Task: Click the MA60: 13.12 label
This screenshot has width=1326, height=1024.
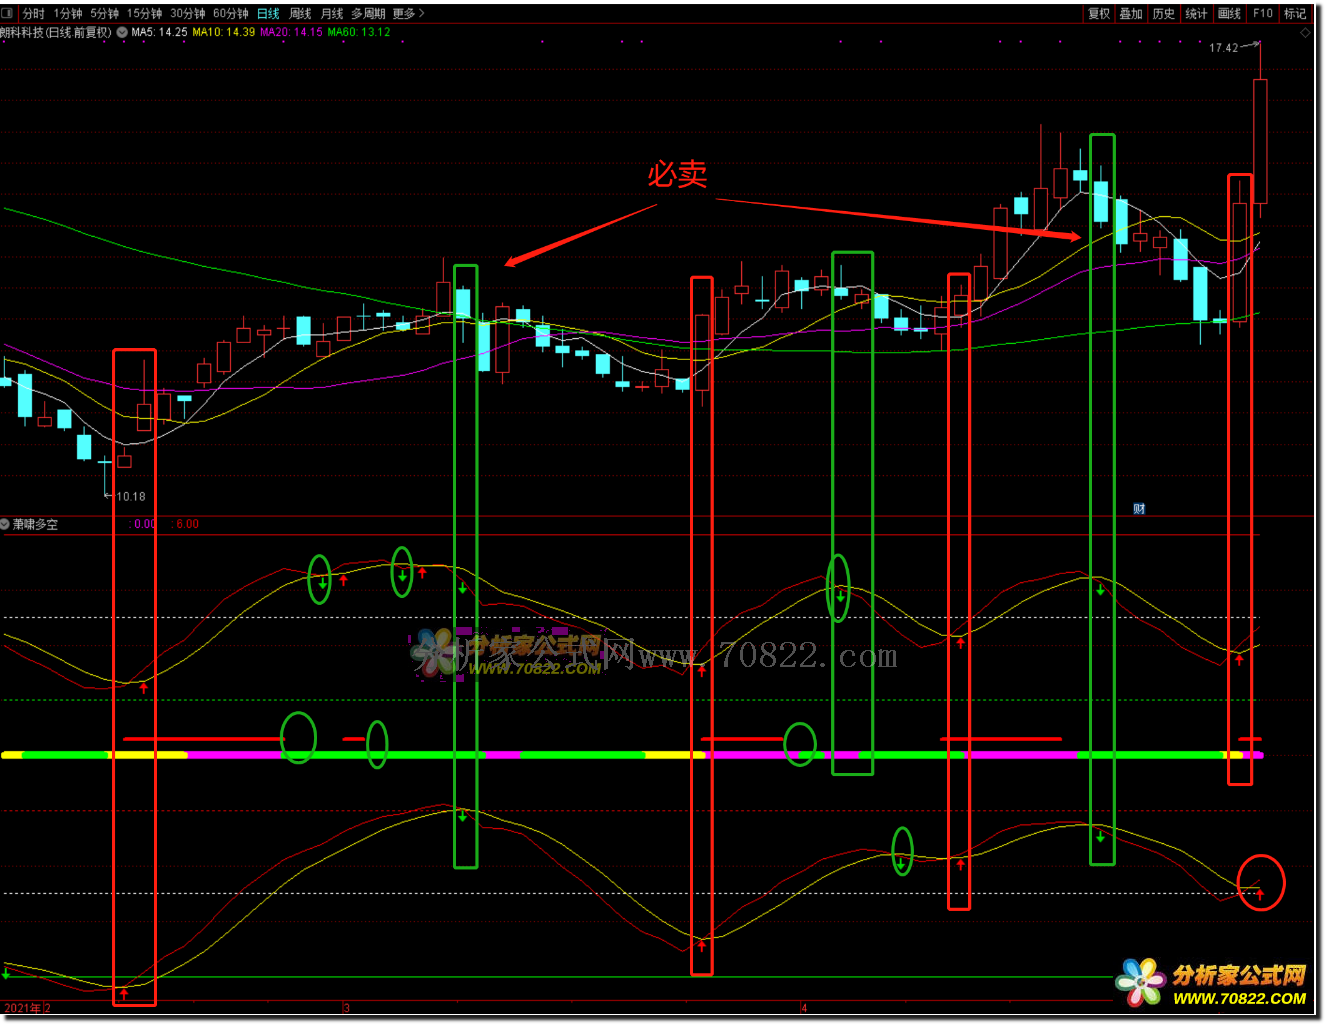Action: click(359, 32)
